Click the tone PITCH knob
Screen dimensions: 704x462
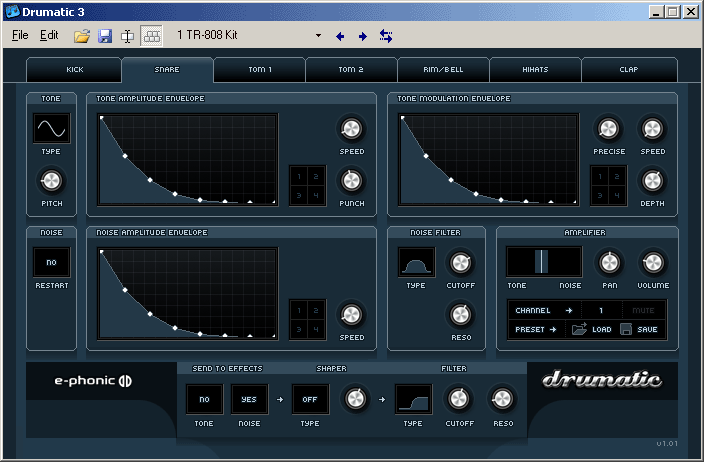[51, 181]
